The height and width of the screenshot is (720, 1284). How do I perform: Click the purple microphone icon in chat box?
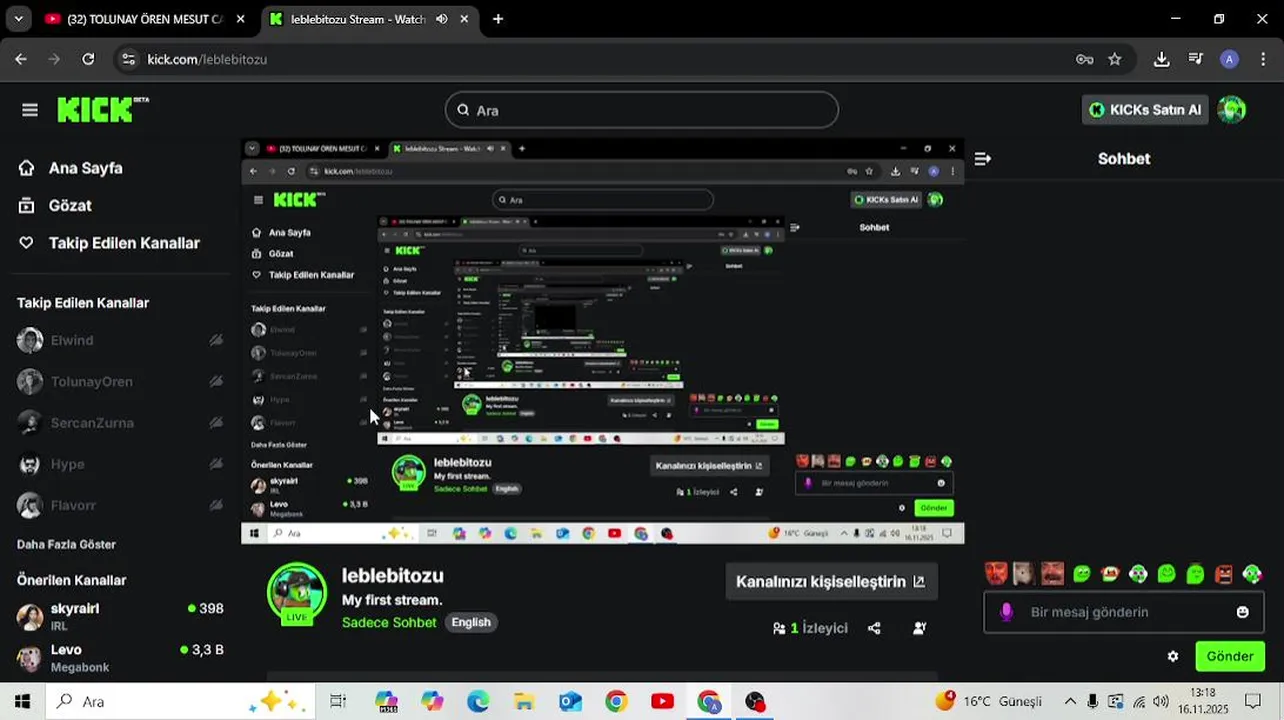[1007, 612]
